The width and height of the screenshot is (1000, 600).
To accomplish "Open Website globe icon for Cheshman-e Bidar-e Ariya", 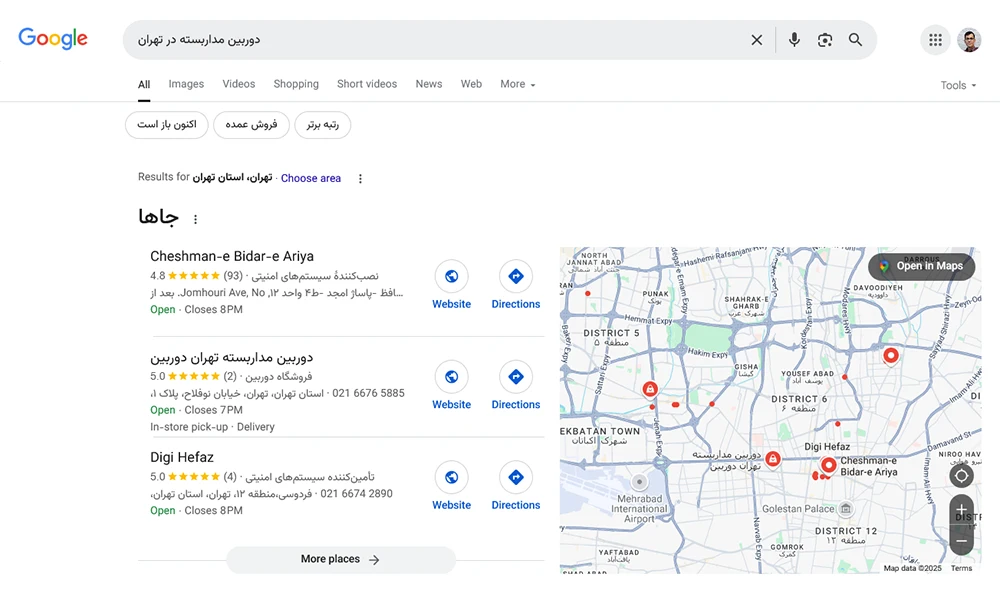I will [452, 276].
